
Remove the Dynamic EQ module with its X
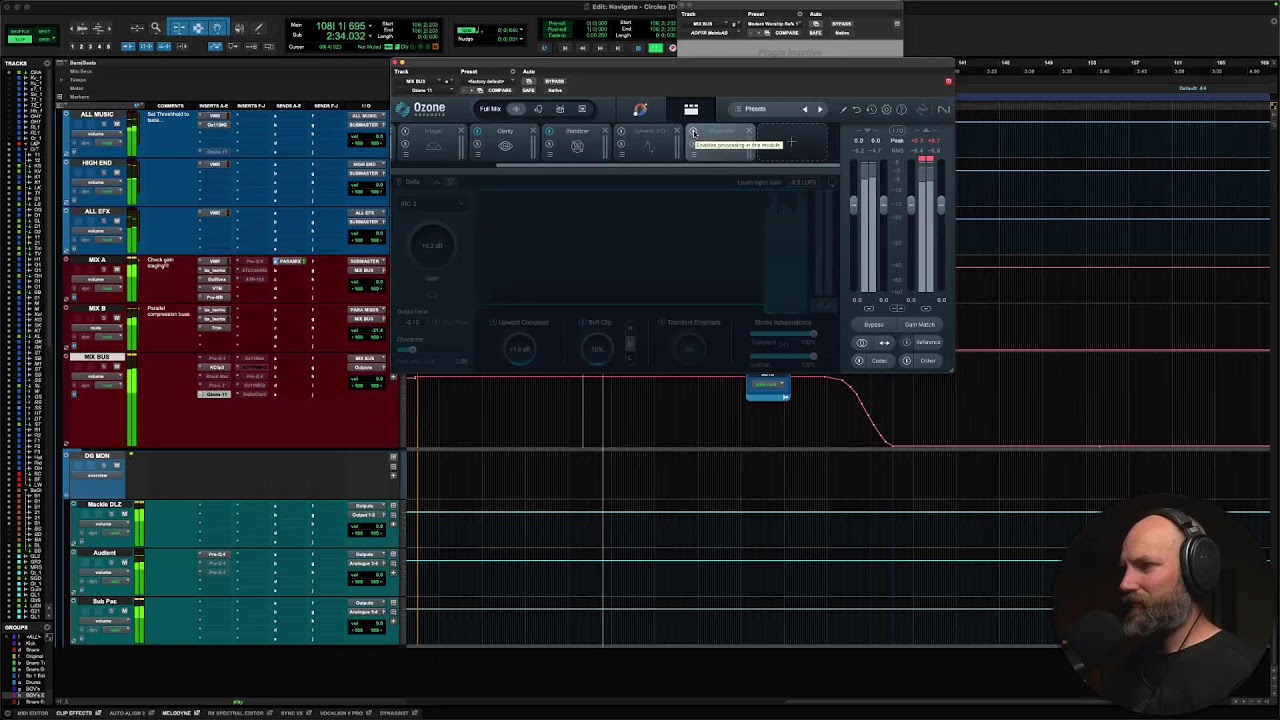(x=676, y=131)
